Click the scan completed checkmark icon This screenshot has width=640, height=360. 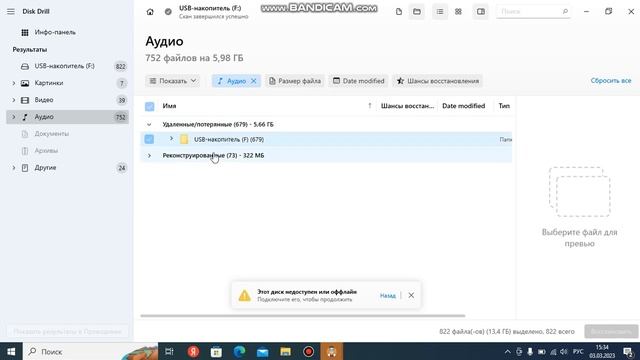(x=168, y=12)
